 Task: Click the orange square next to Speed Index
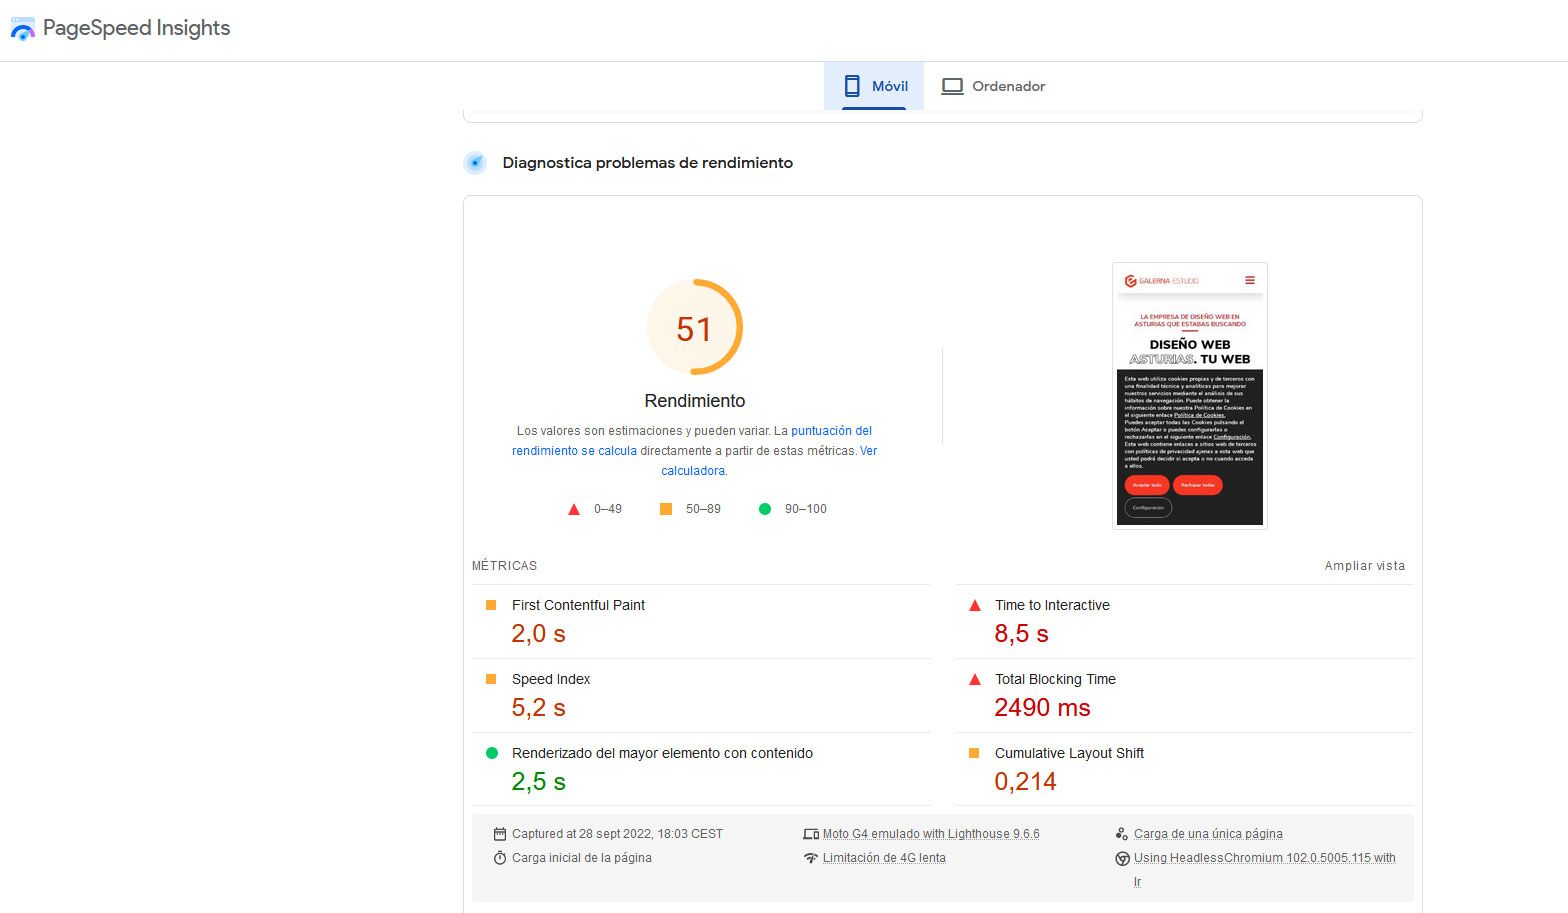[x=491, y=679]
